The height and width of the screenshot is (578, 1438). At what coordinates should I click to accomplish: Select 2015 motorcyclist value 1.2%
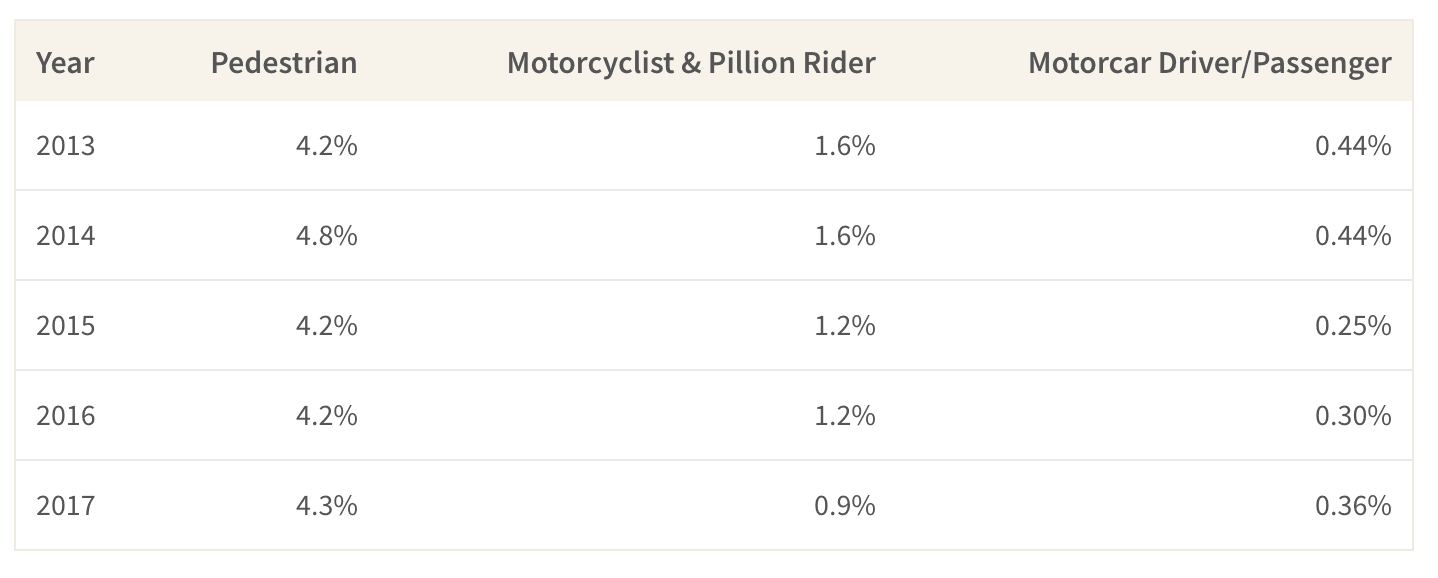click(x=845, y=326)
